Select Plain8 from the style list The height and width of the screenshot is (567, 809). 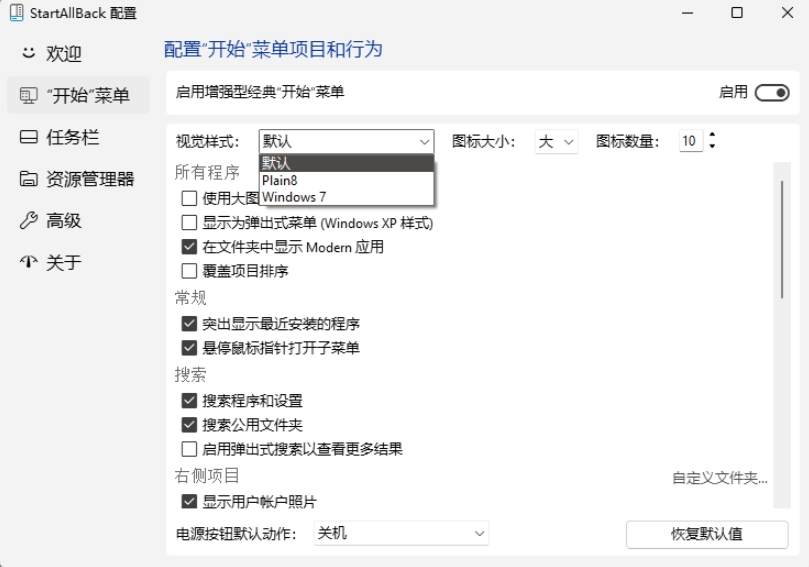pyautogui.click(x=280, y=181)
